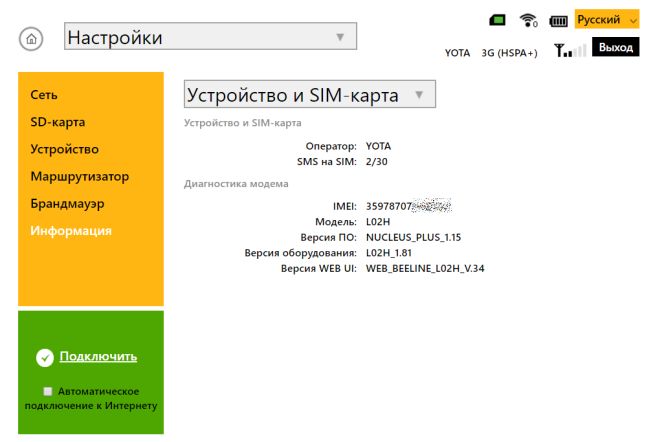Screen dimensions: 650x442
Task: Open the Настройки dropdown
Action: pyautogui.click(x=209, y=38)
